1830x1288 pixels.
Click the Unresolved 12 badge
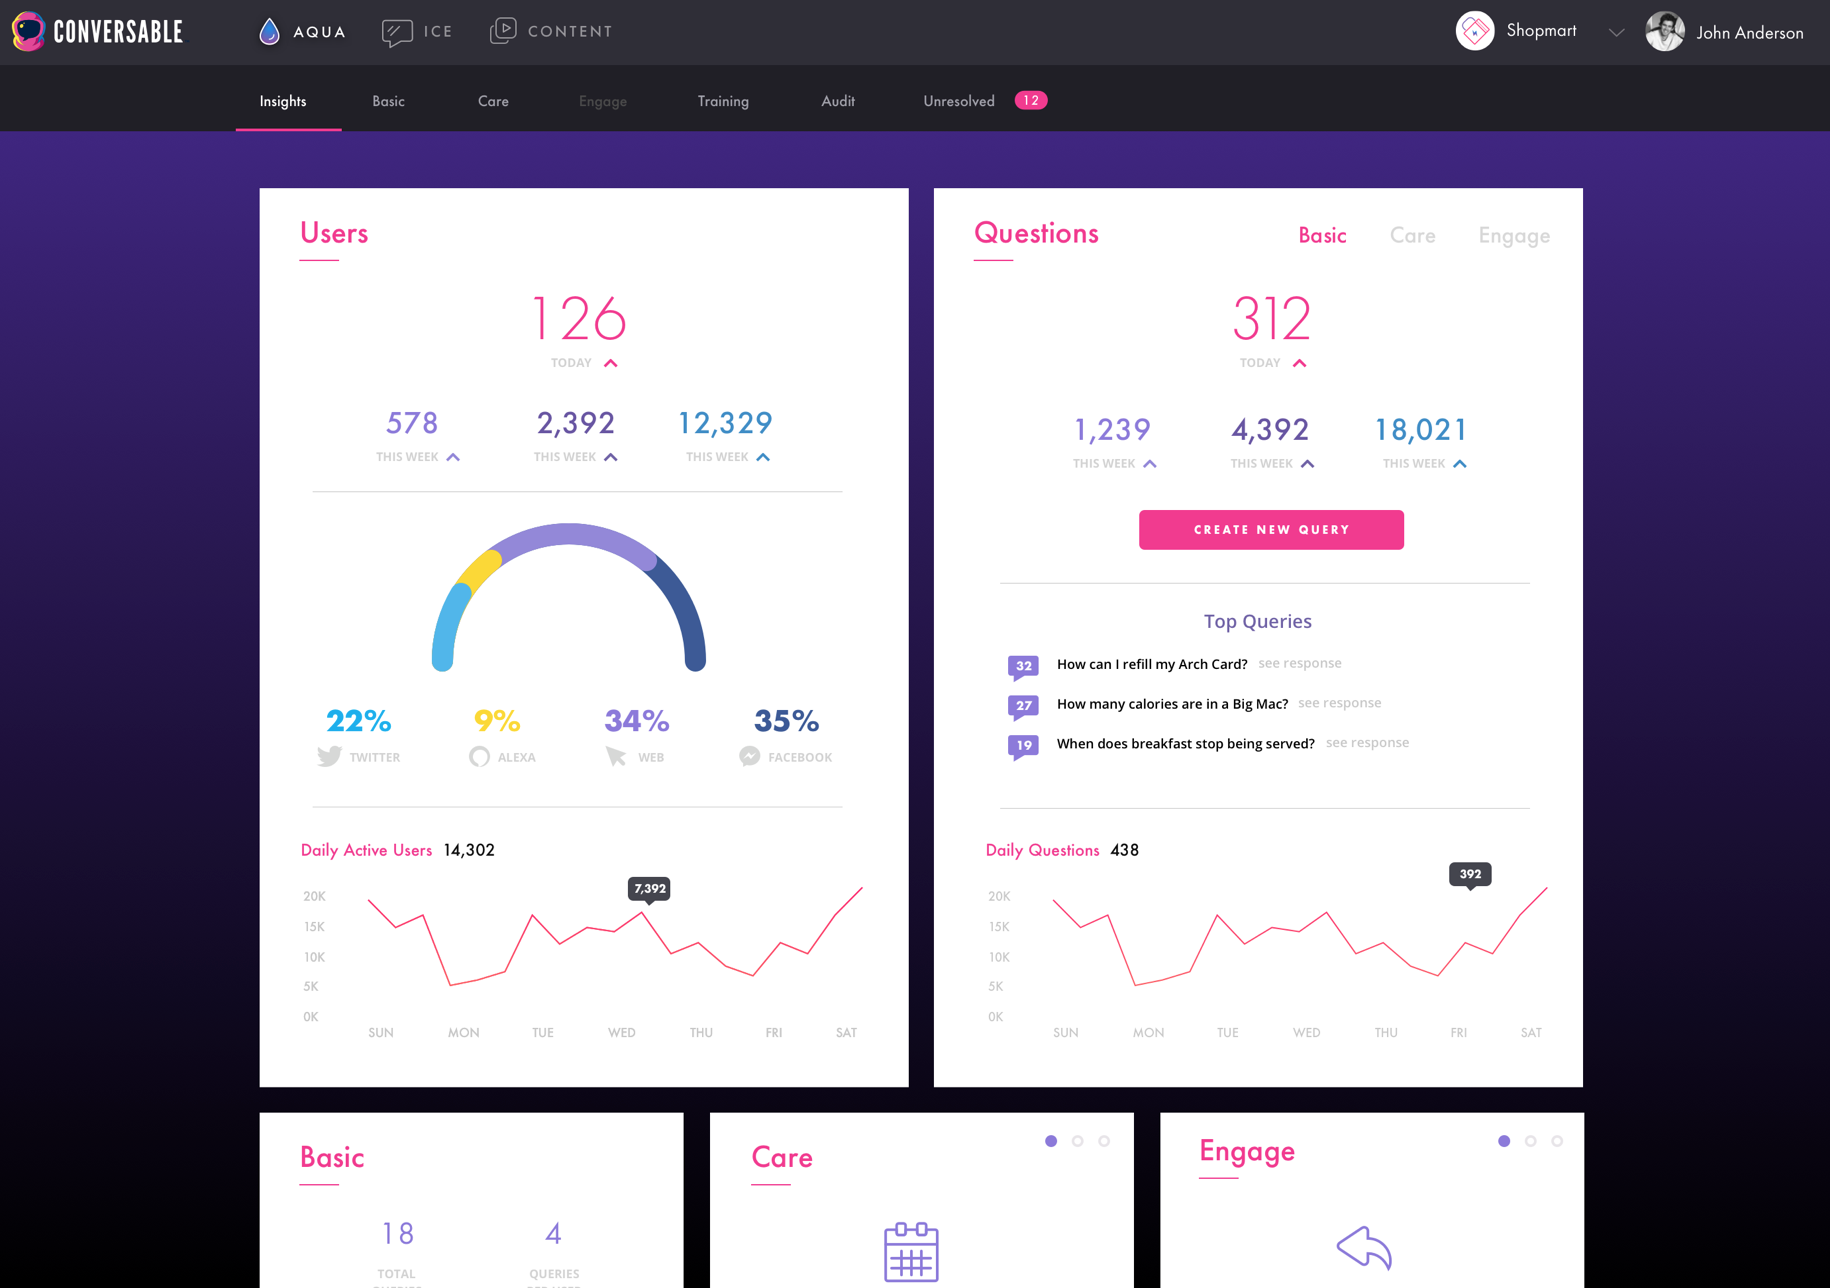coord(1031,100)
